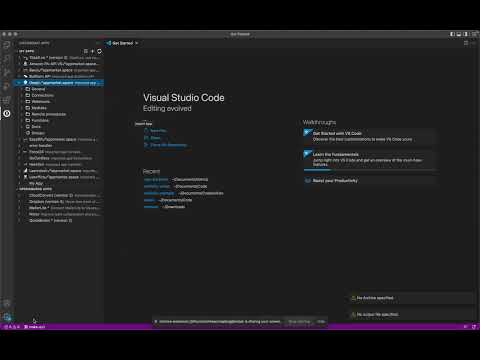Expand the Dropbox app chevron
This screenshot has height=360, width=480.
tap(19, 202)
